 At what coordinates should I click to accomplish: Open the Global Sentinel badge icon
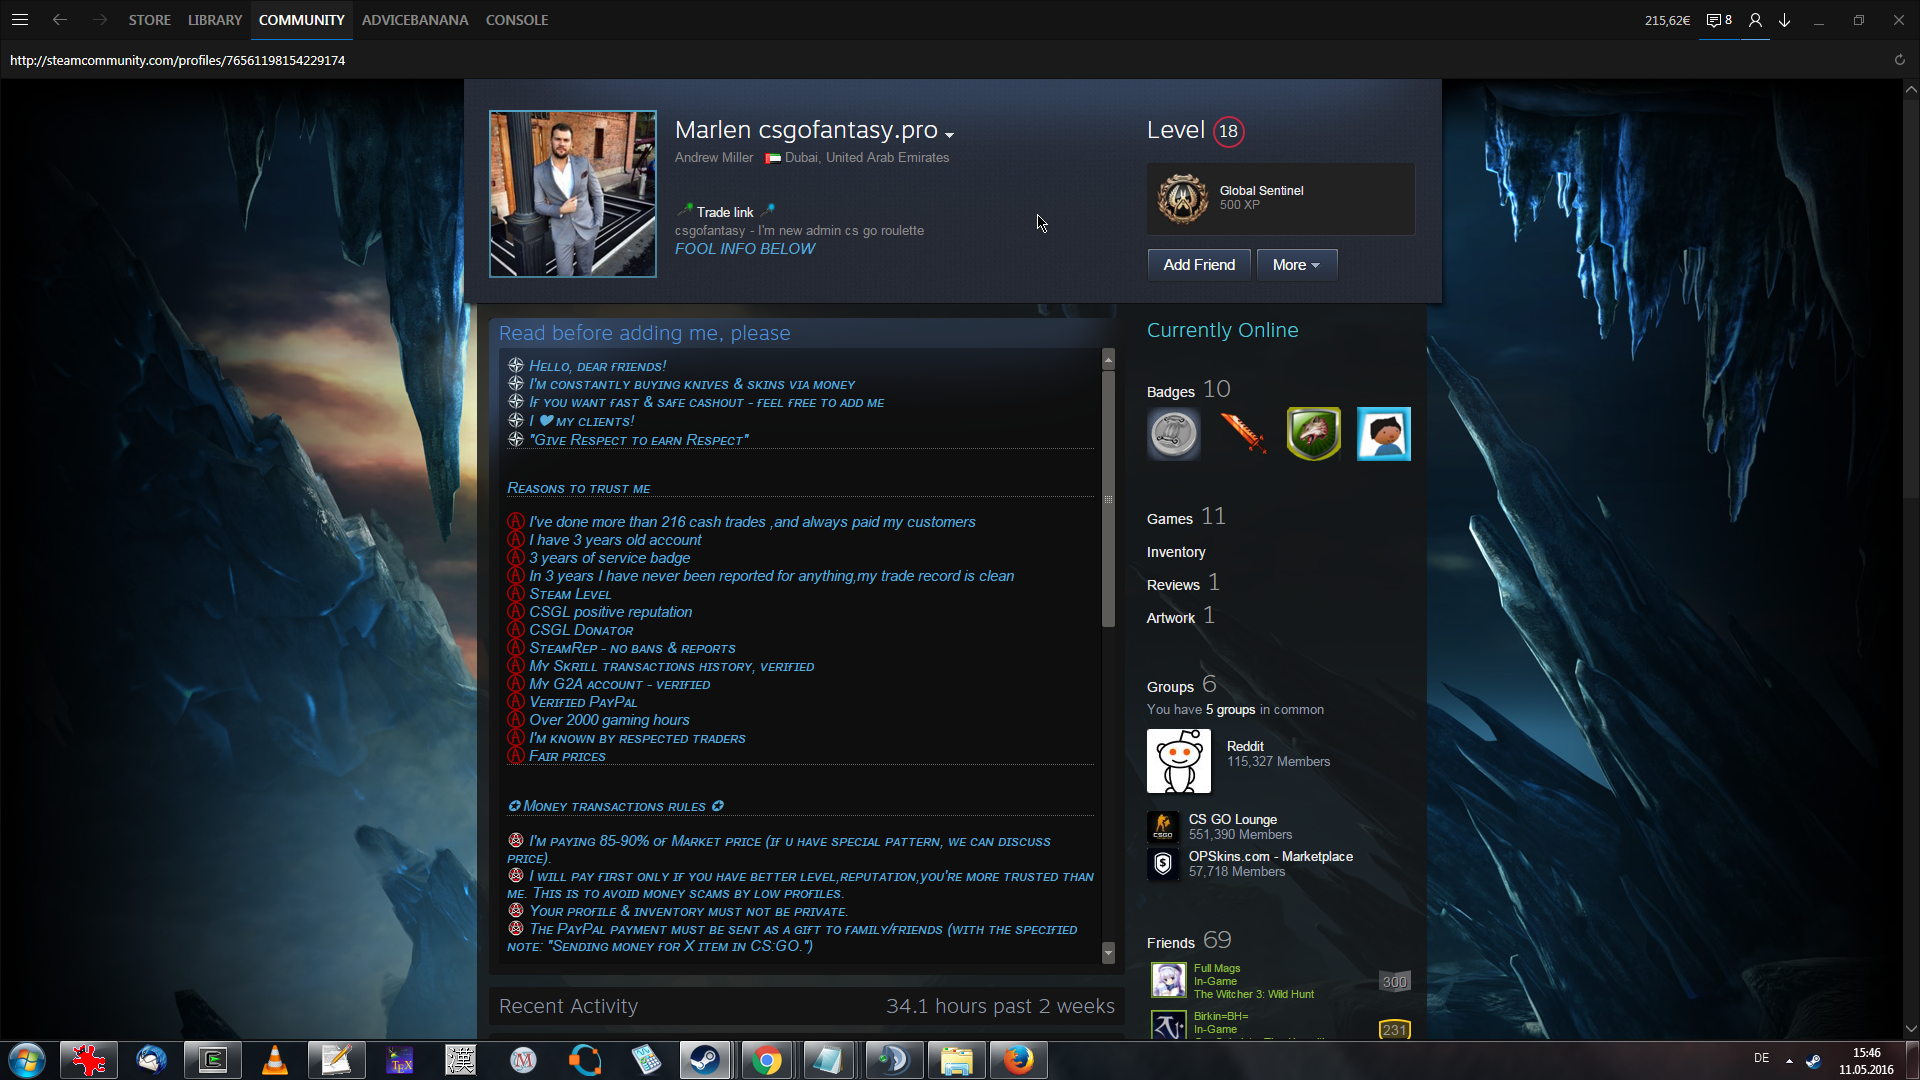1182,198
